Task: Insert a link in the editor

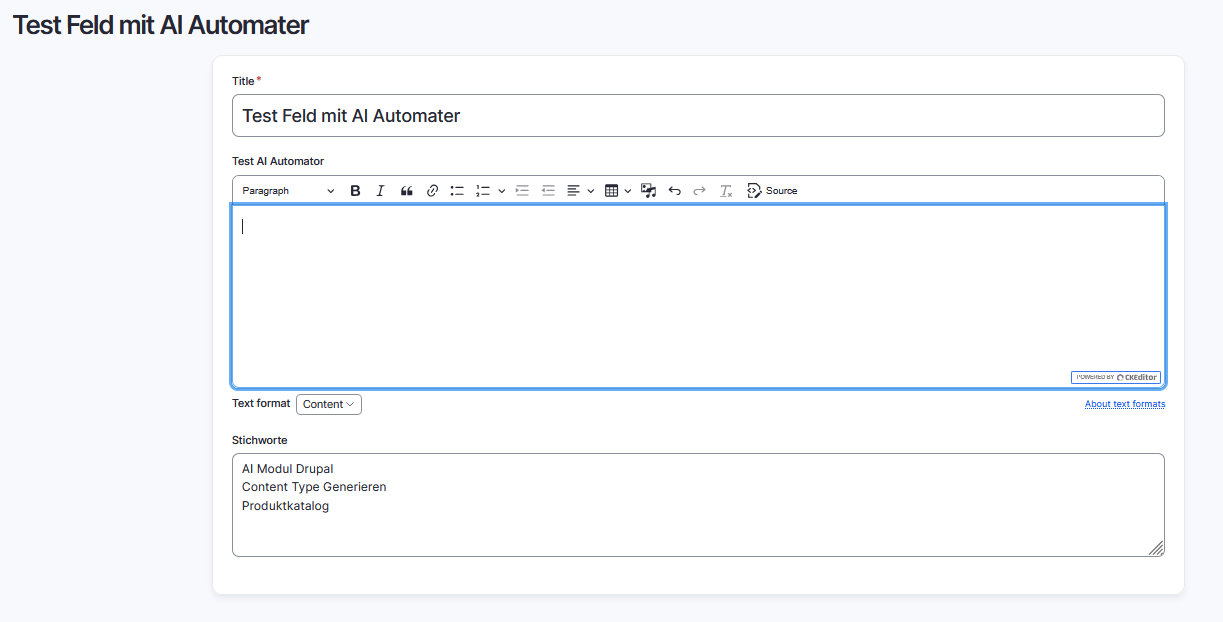Action: pyautogui.click(x=432, y=190)
